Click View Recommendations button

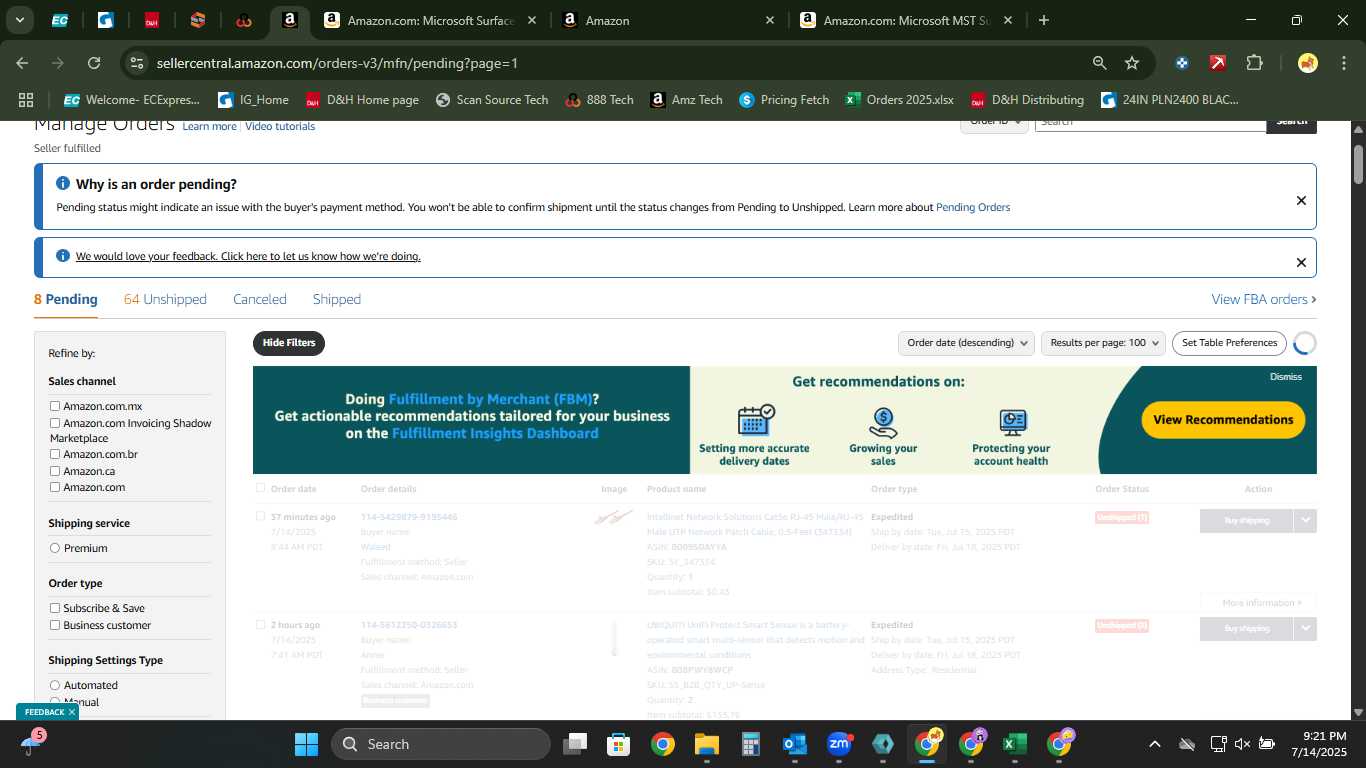tap(1223, 420)
